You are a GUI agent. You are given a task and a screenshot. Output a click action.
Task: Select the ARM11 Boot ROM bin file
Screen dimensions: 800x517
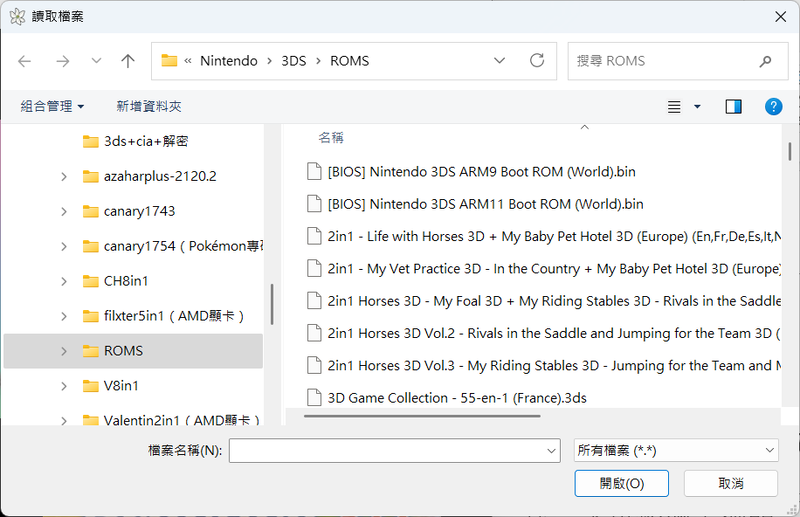(485, 204)
